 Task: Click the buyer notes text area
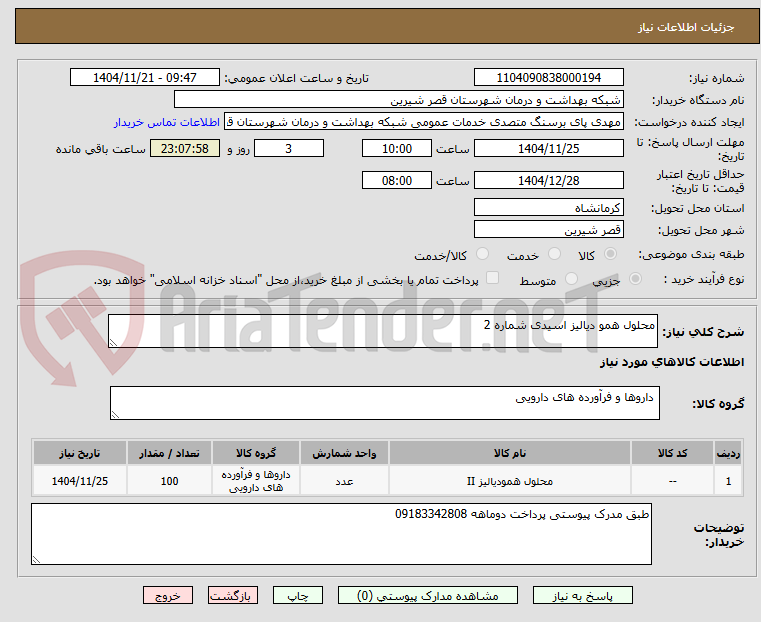click(341, 534)
